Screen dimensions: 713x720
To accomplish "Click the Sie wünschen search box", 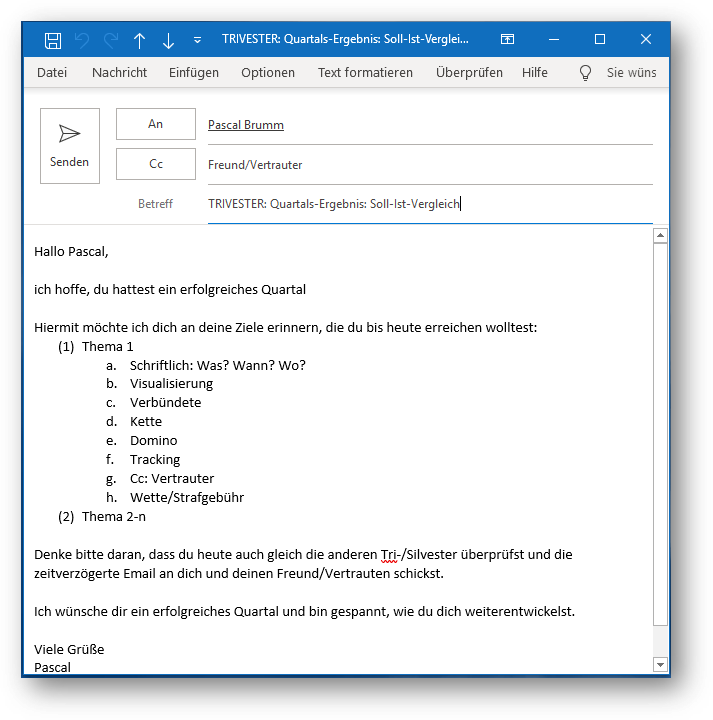I will click(x=632, y=73).
